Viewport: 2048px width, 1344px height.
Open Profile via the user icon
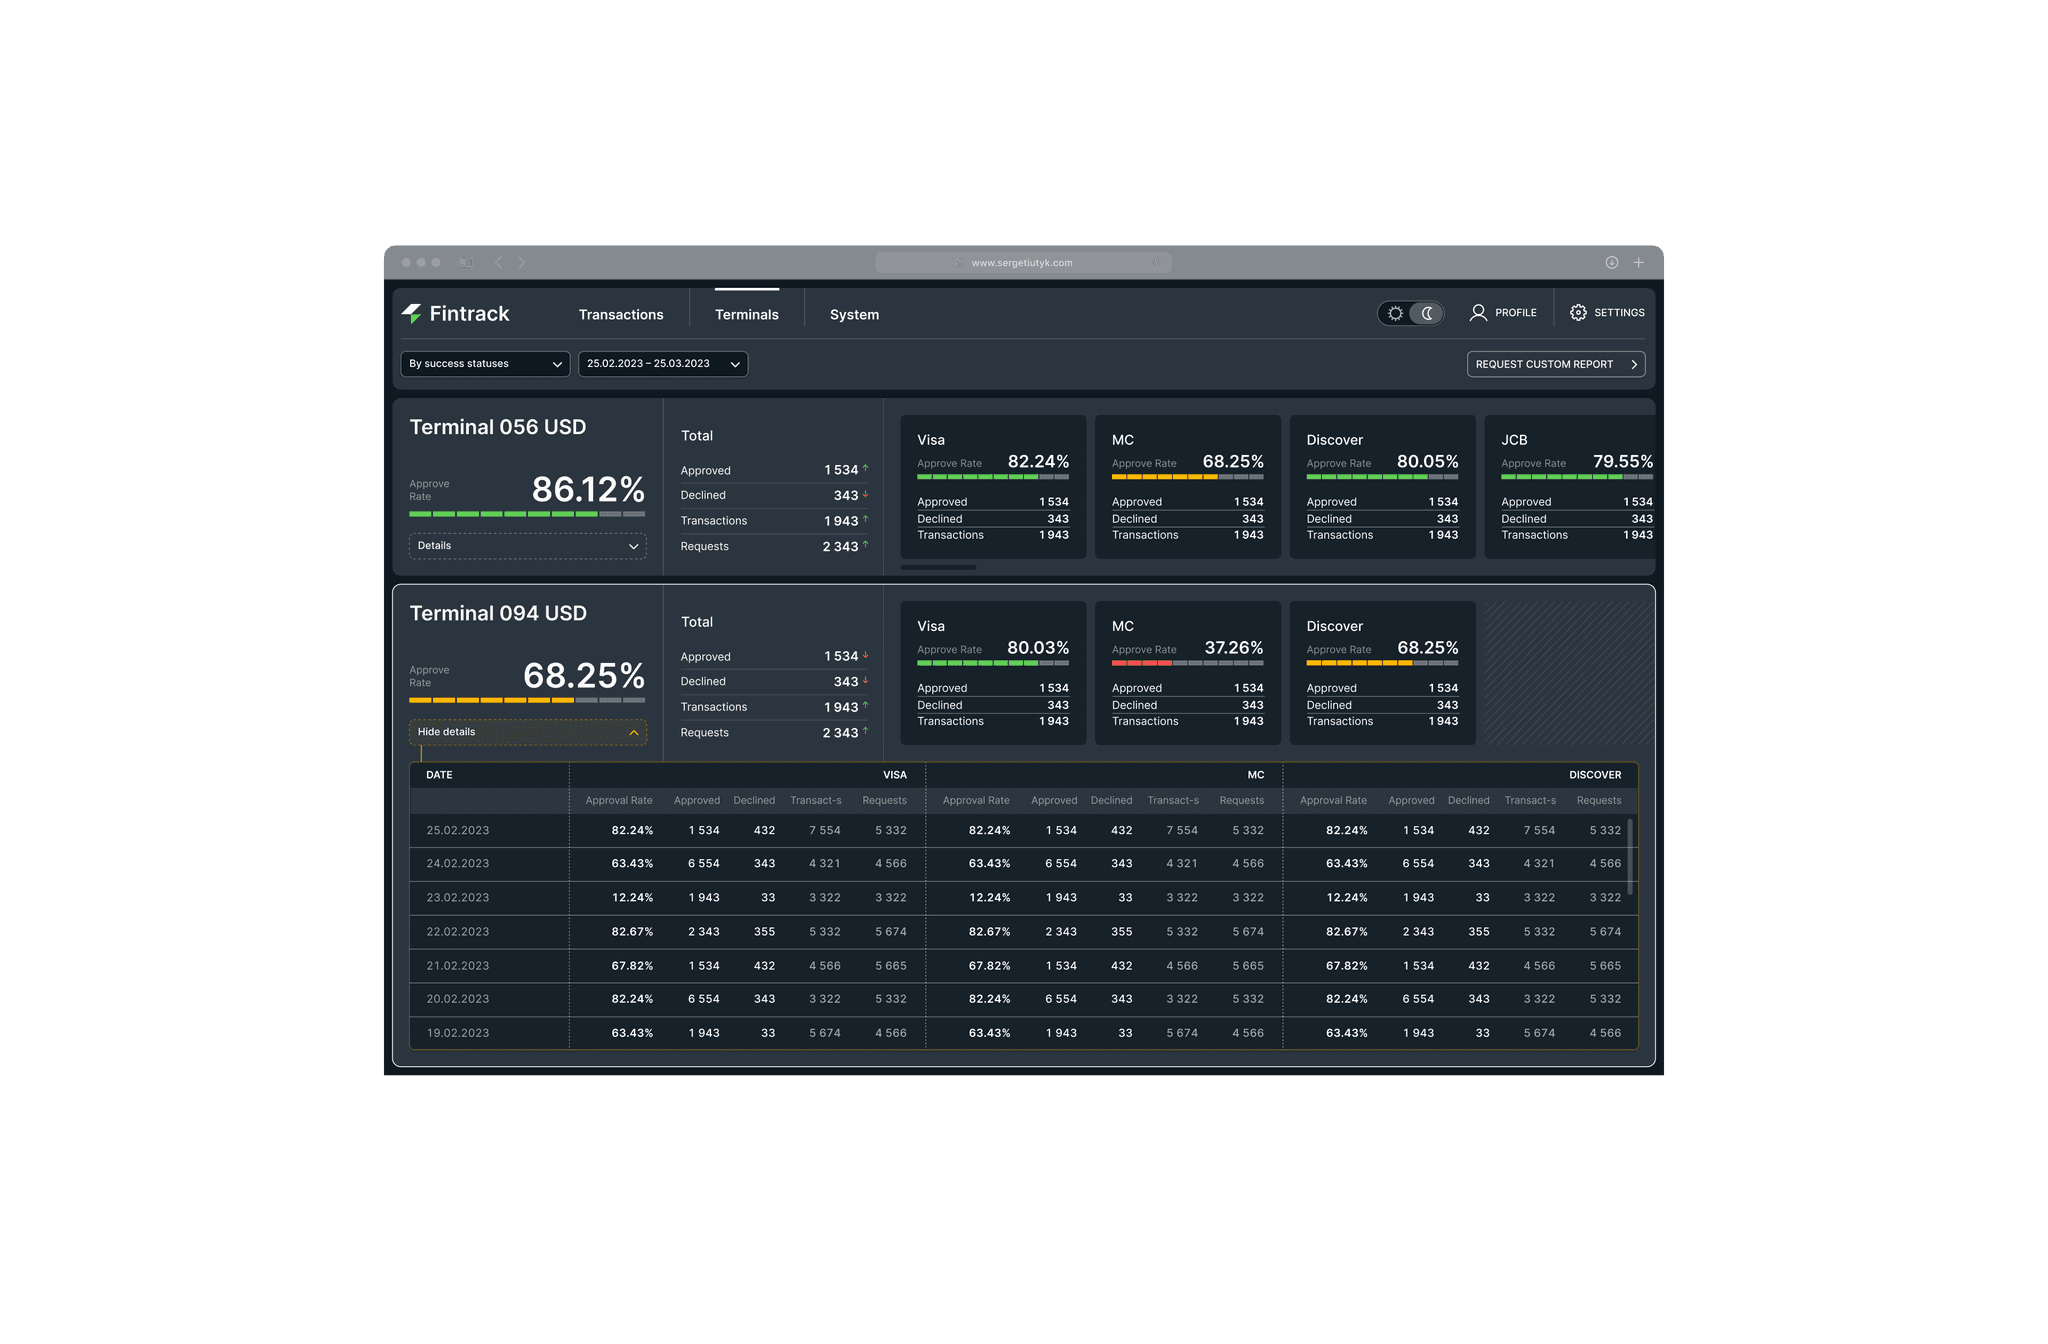click(x=1478, y=313)
